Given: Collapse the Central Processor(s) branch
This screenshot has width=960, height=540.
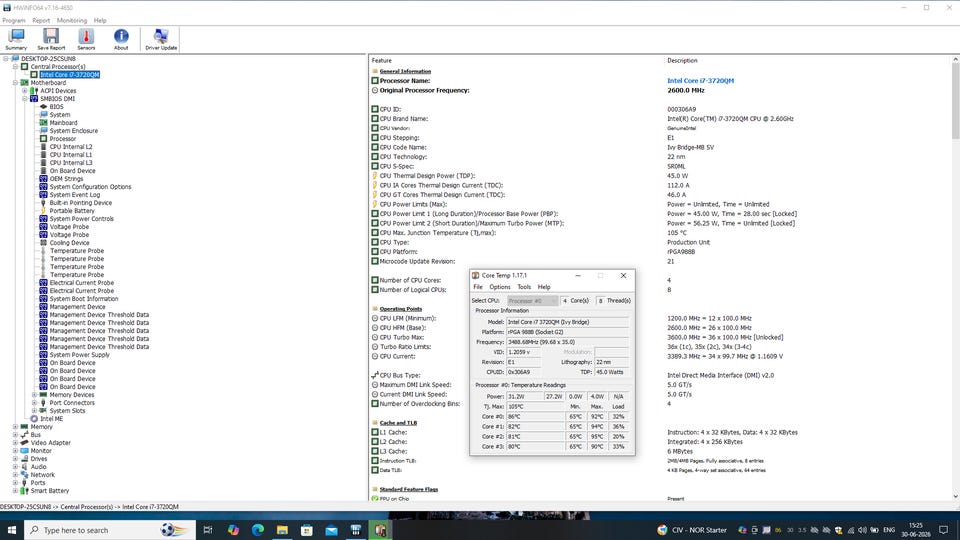Looking at the screenshot, I should 15,67.
